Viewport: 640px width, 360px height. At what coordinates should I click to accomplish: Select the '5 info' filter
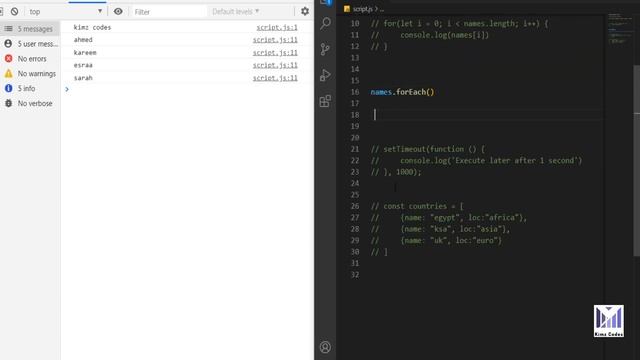click(30, 88)
